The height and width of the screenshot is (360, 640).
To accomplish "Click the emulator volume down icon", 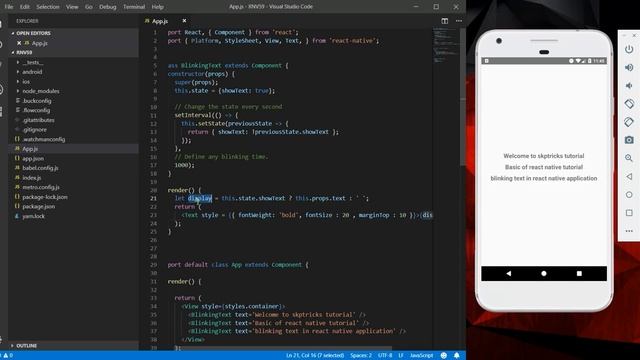I will (x=629, y=86).
